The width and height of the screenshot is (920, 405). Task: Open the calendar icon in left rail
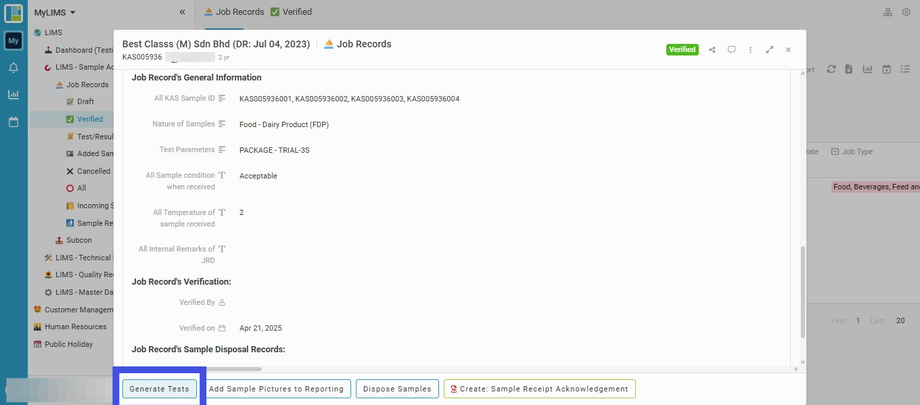(x=13, y=122)
